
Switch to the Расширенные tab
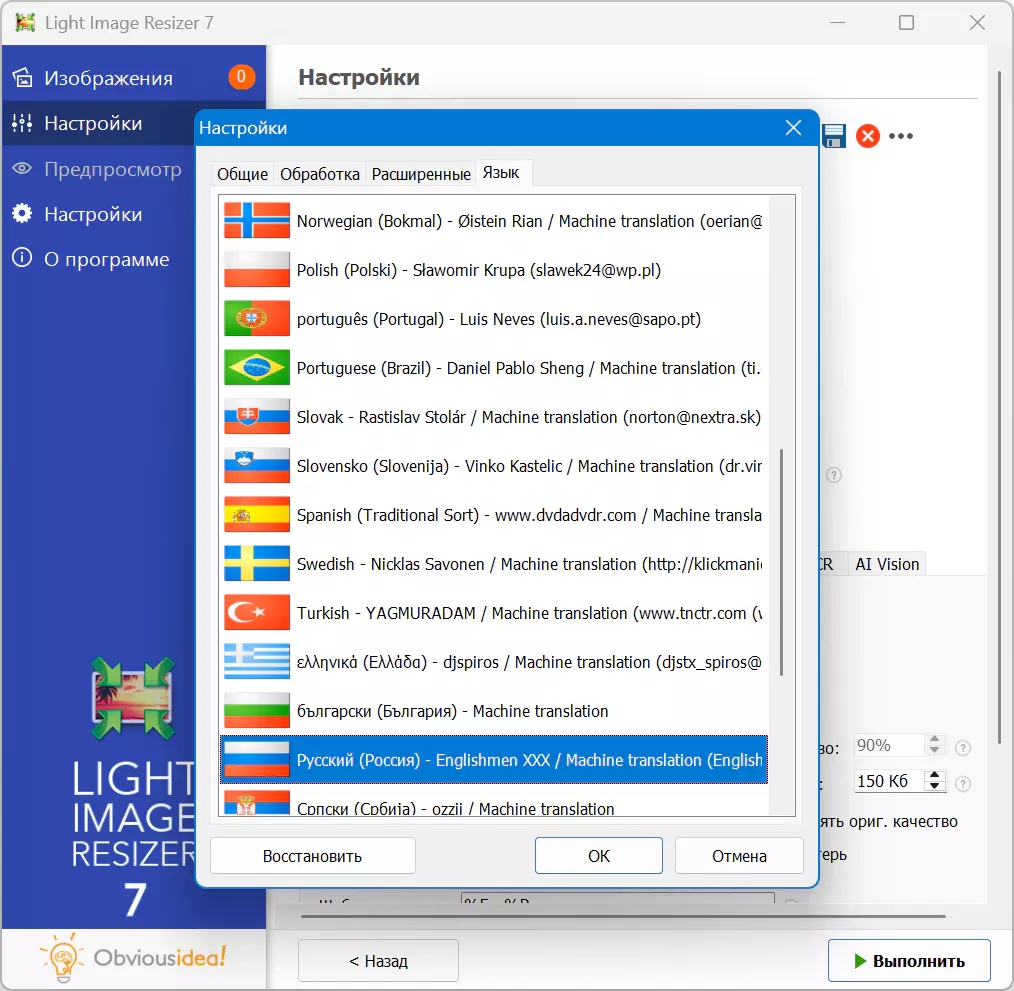[x=421, y=174]
